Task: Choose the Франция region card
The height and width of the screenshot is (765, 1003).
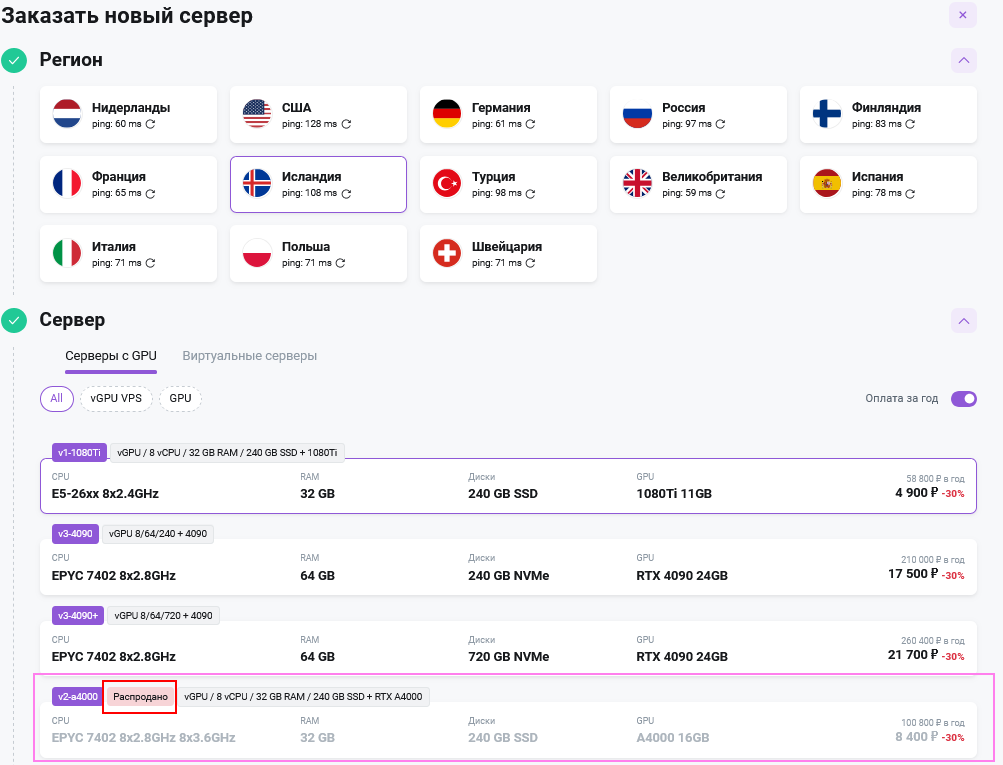Action: tap(129, 184)
